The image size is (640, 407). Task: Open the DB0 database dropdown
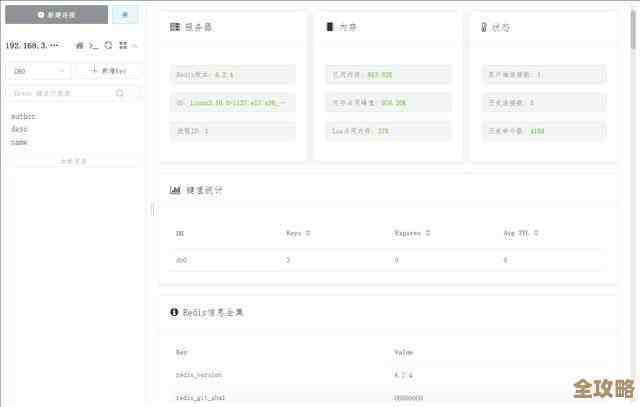pos(40,71)
